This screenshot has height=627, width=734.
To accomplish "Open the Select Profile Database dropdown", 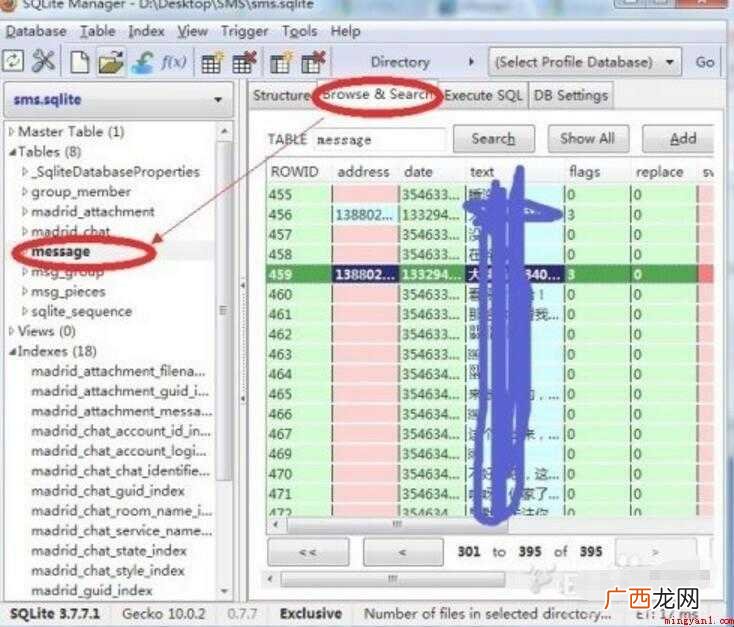I will pos(585,62).
